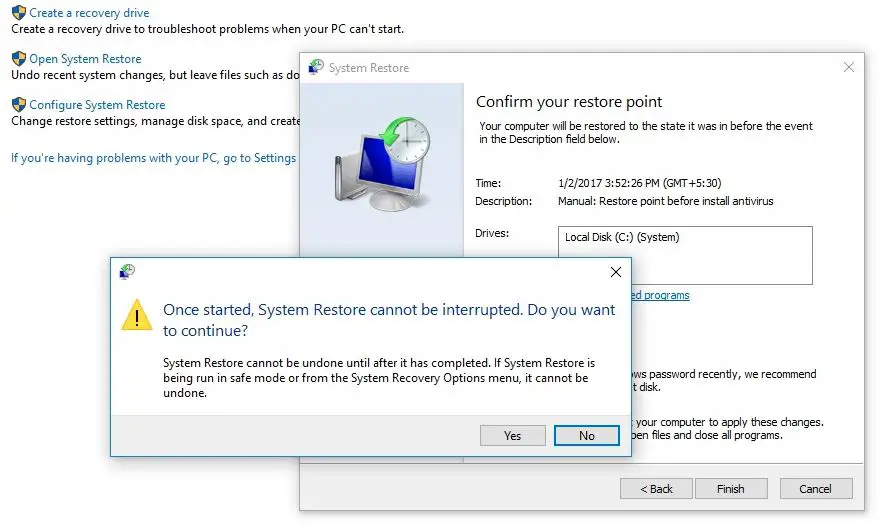Open System Restore from the Recovery list
Viewport: 888px width, 528px height.
85,59
